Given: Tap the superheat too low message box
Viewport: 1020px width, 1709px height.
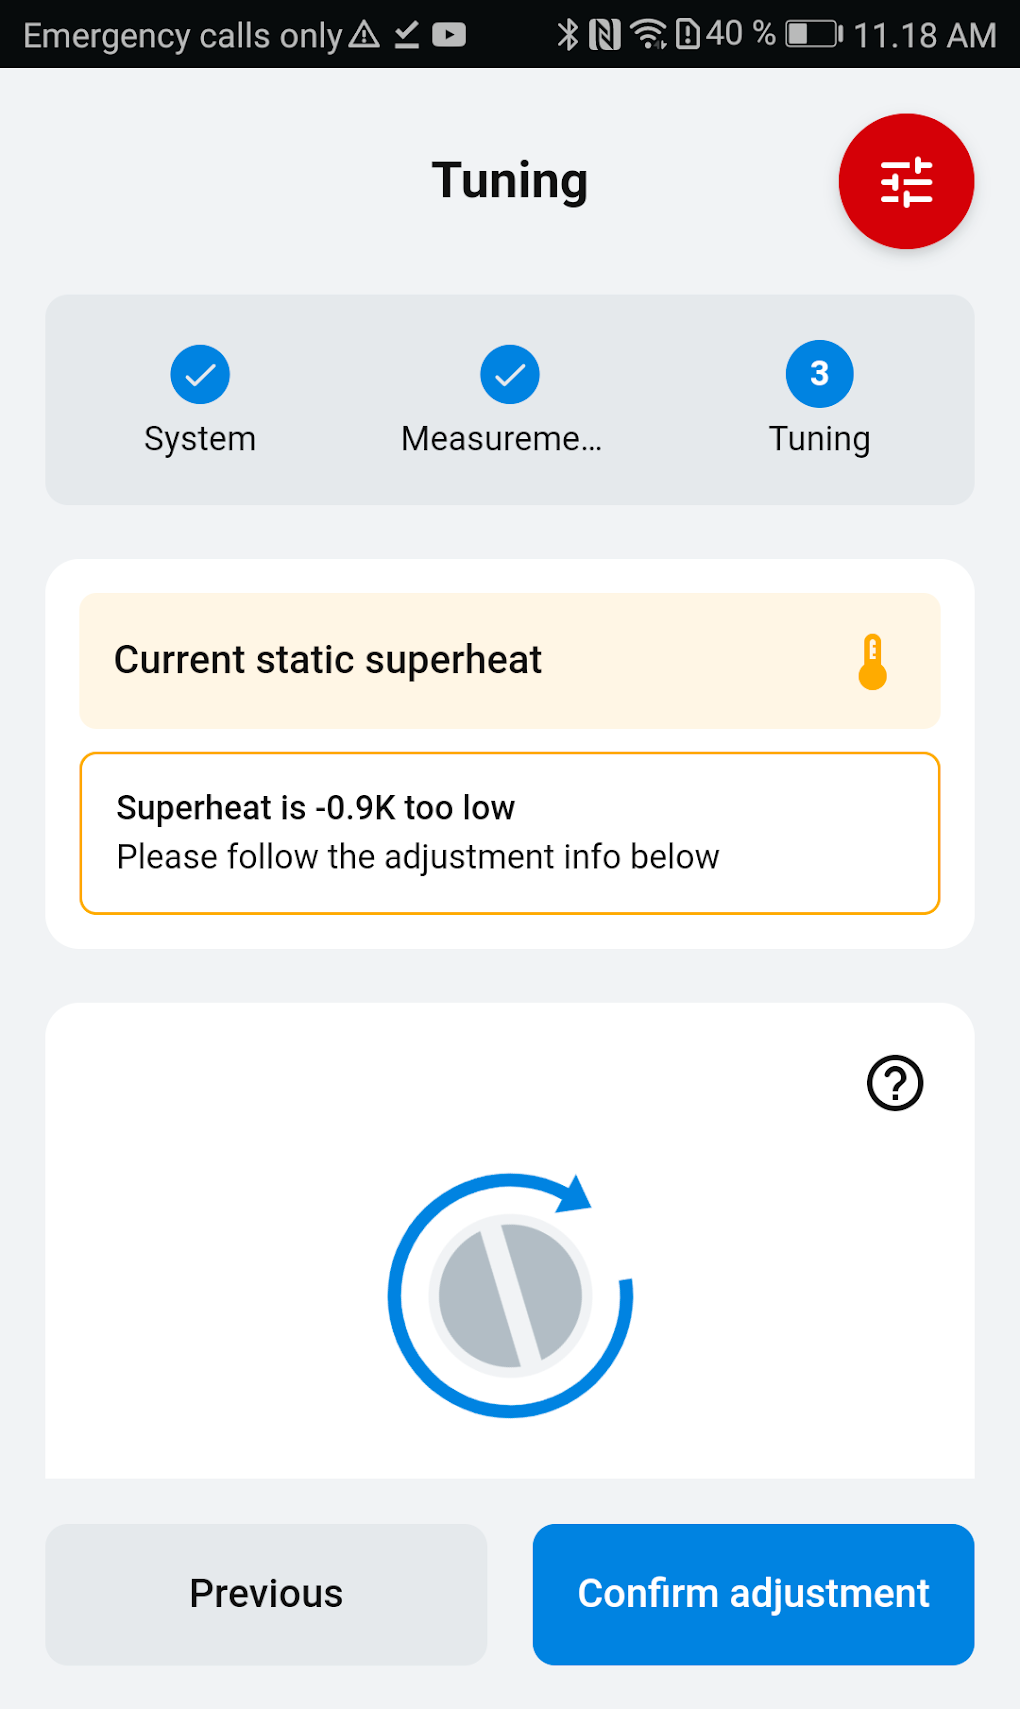Looking at the screenshot, I should [510, 833].
